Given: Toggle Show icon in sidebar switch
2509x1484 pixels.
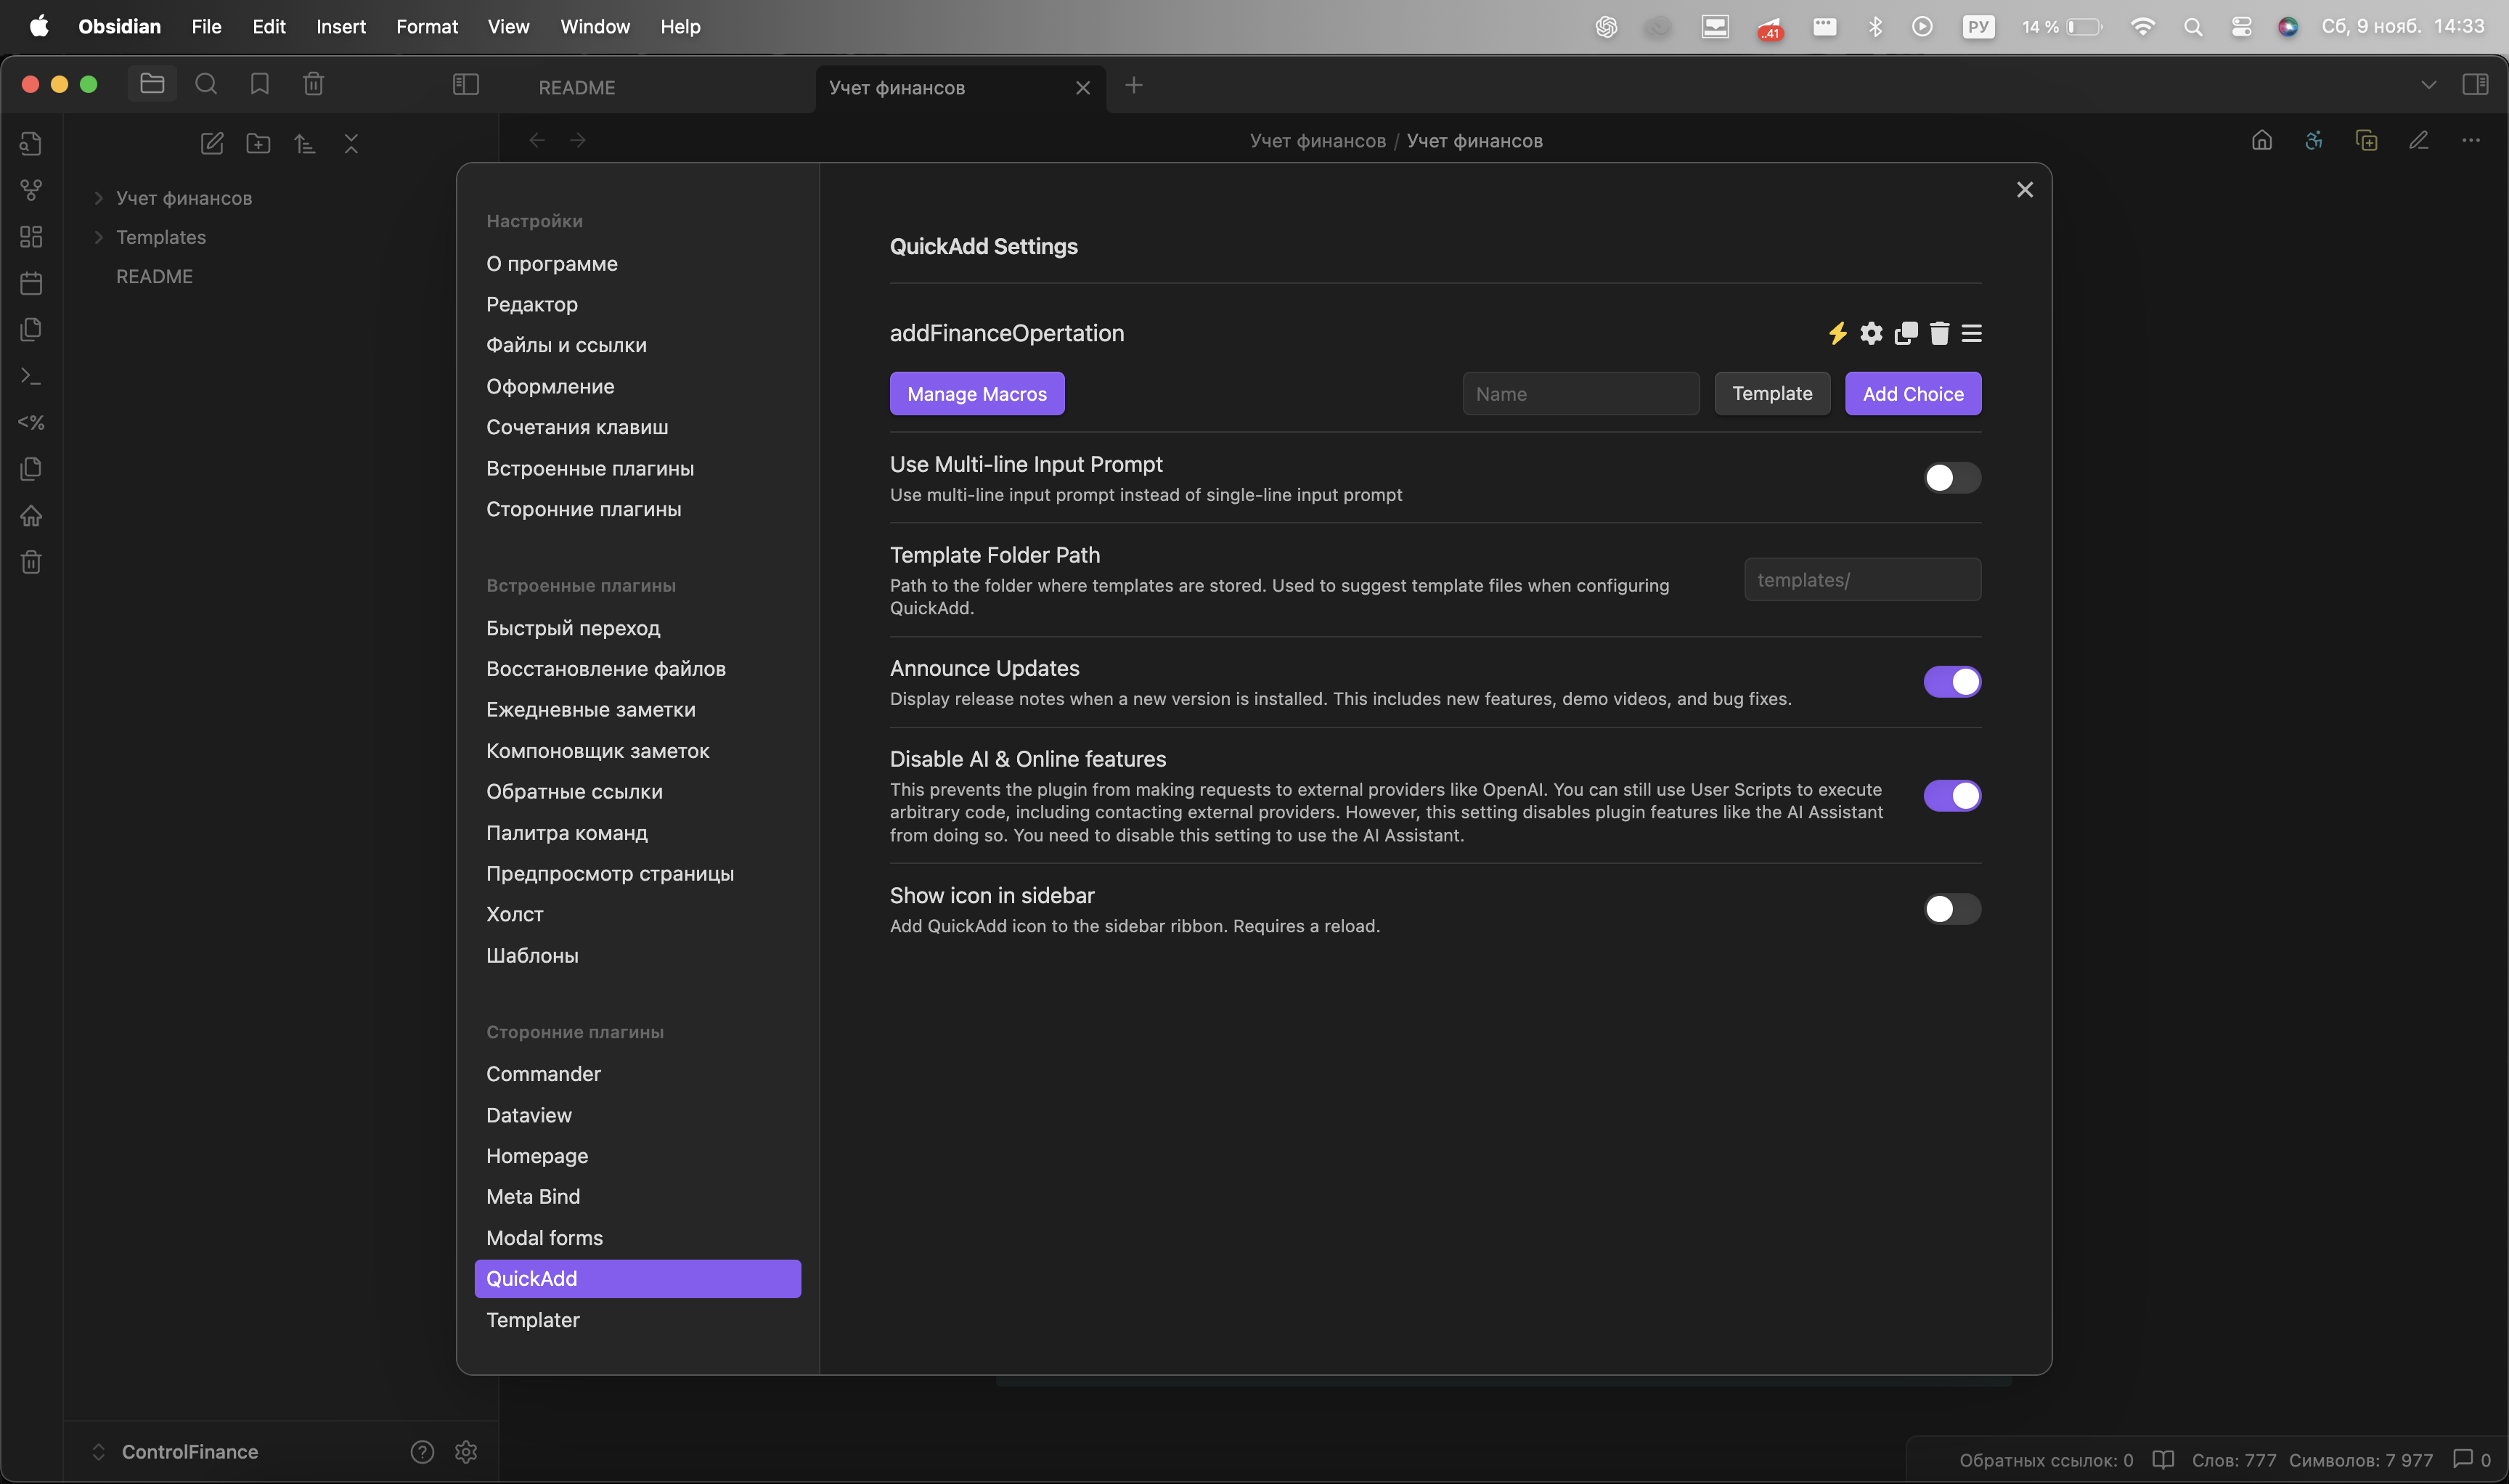Looking at the screenshot, I should coord(1951,909).
